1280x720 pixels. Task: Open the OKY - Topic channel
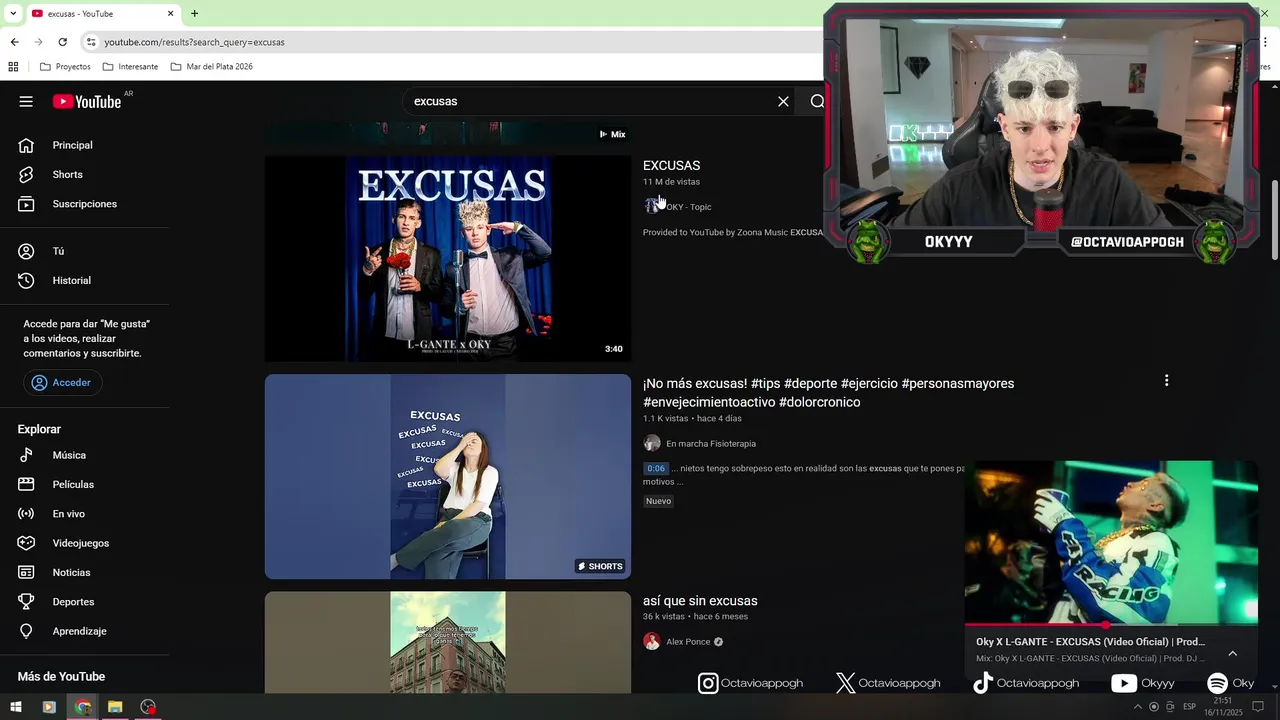pos(688,207)
